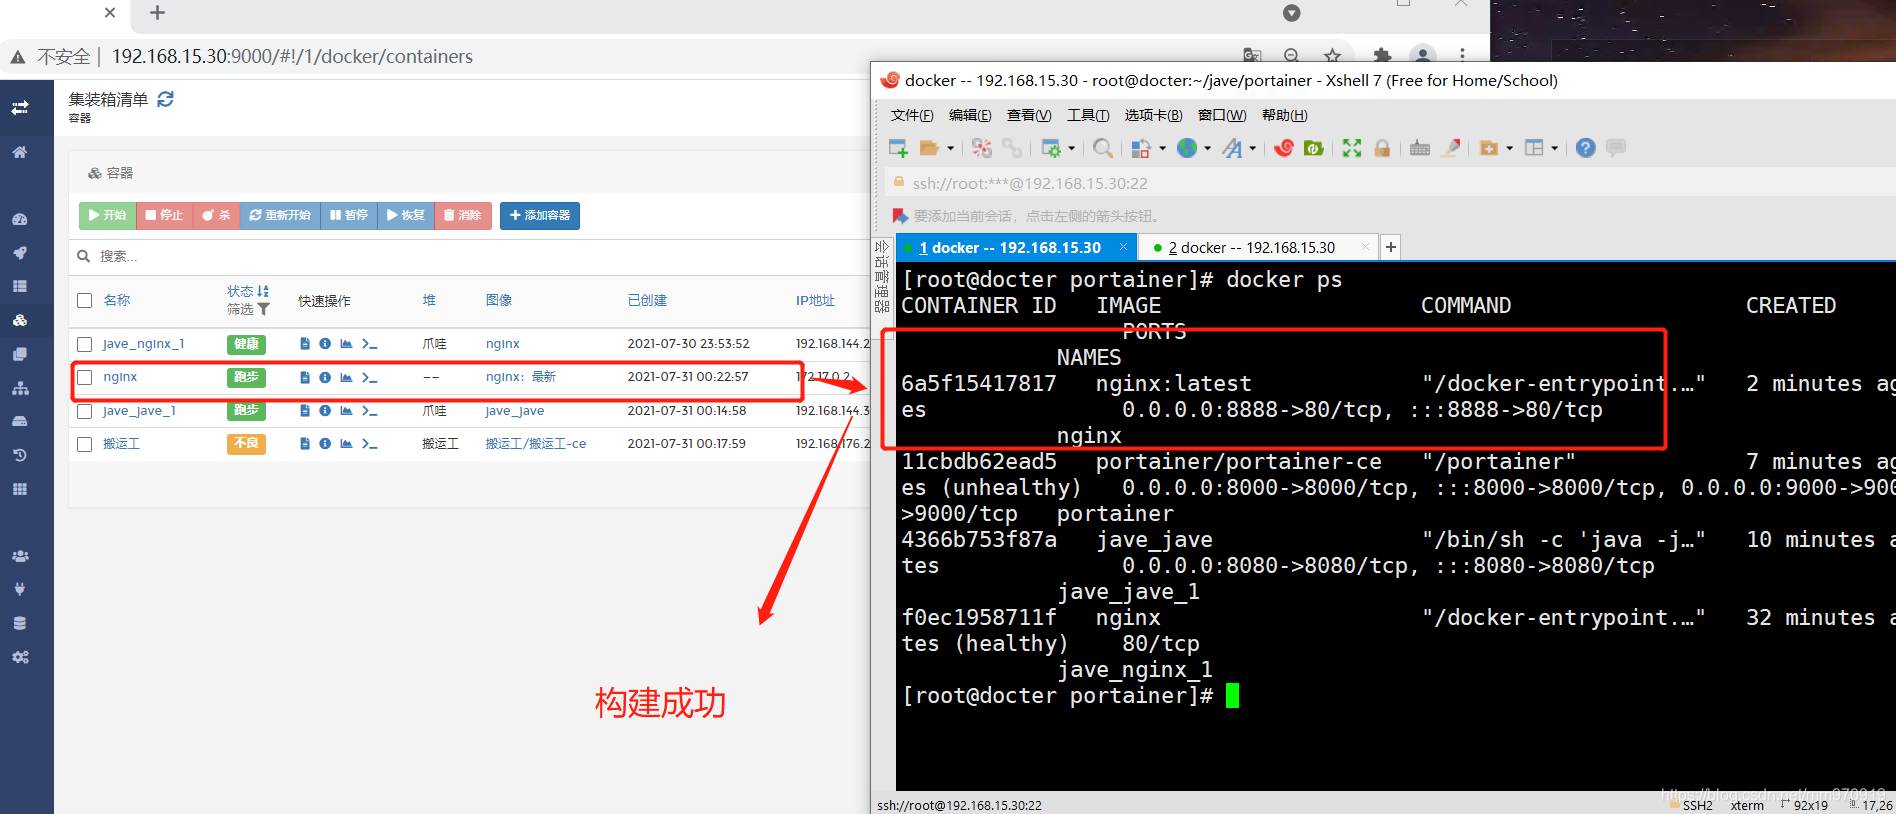Open the status filter funnel
The width and height of the screenshot is (1896, 814).
[x=263, y=310]
